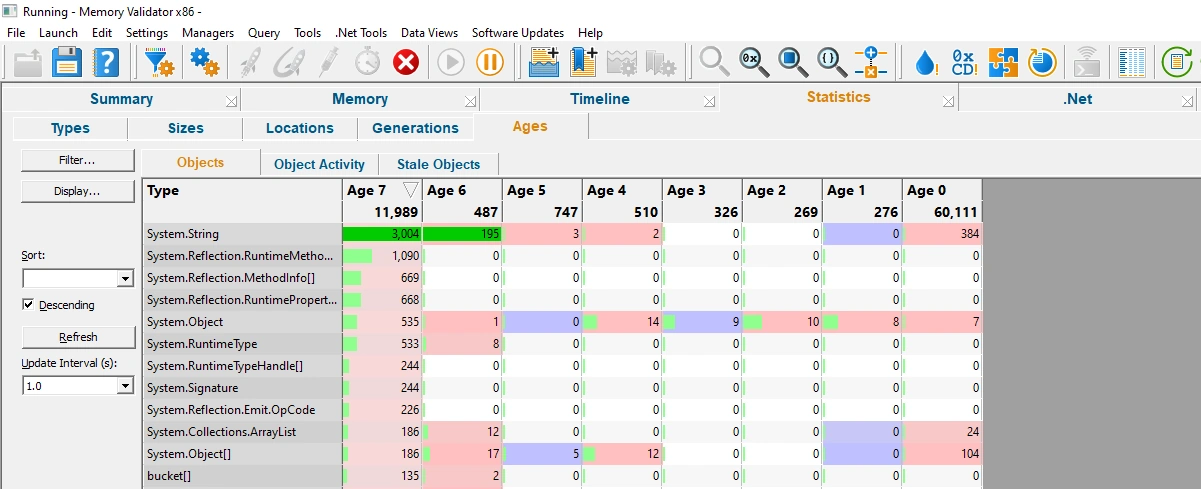The image size is (1201, 489).
Task: Click the orange and blue puzzle pieces icon
Action: (1003, 63)
